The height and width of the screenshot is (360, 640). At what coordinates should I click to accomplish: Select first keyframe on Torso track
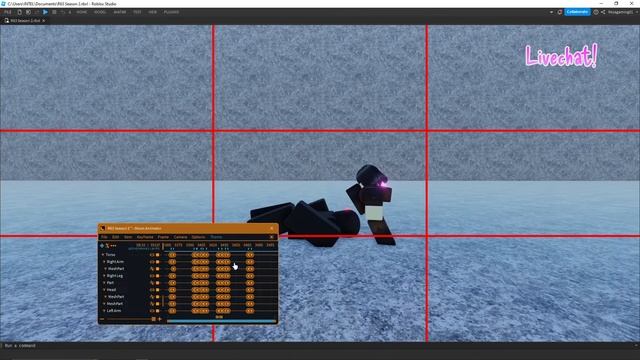click(172, 255)
